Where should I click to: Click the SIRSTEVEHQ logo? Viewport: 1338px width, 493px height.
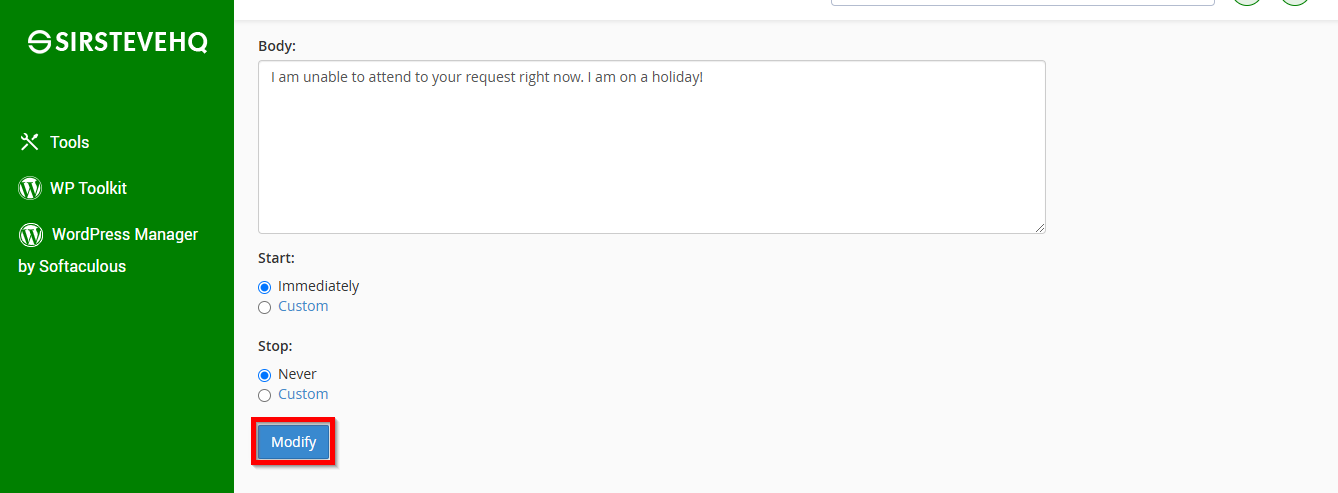pyautogui.click(x=117, y=42)
